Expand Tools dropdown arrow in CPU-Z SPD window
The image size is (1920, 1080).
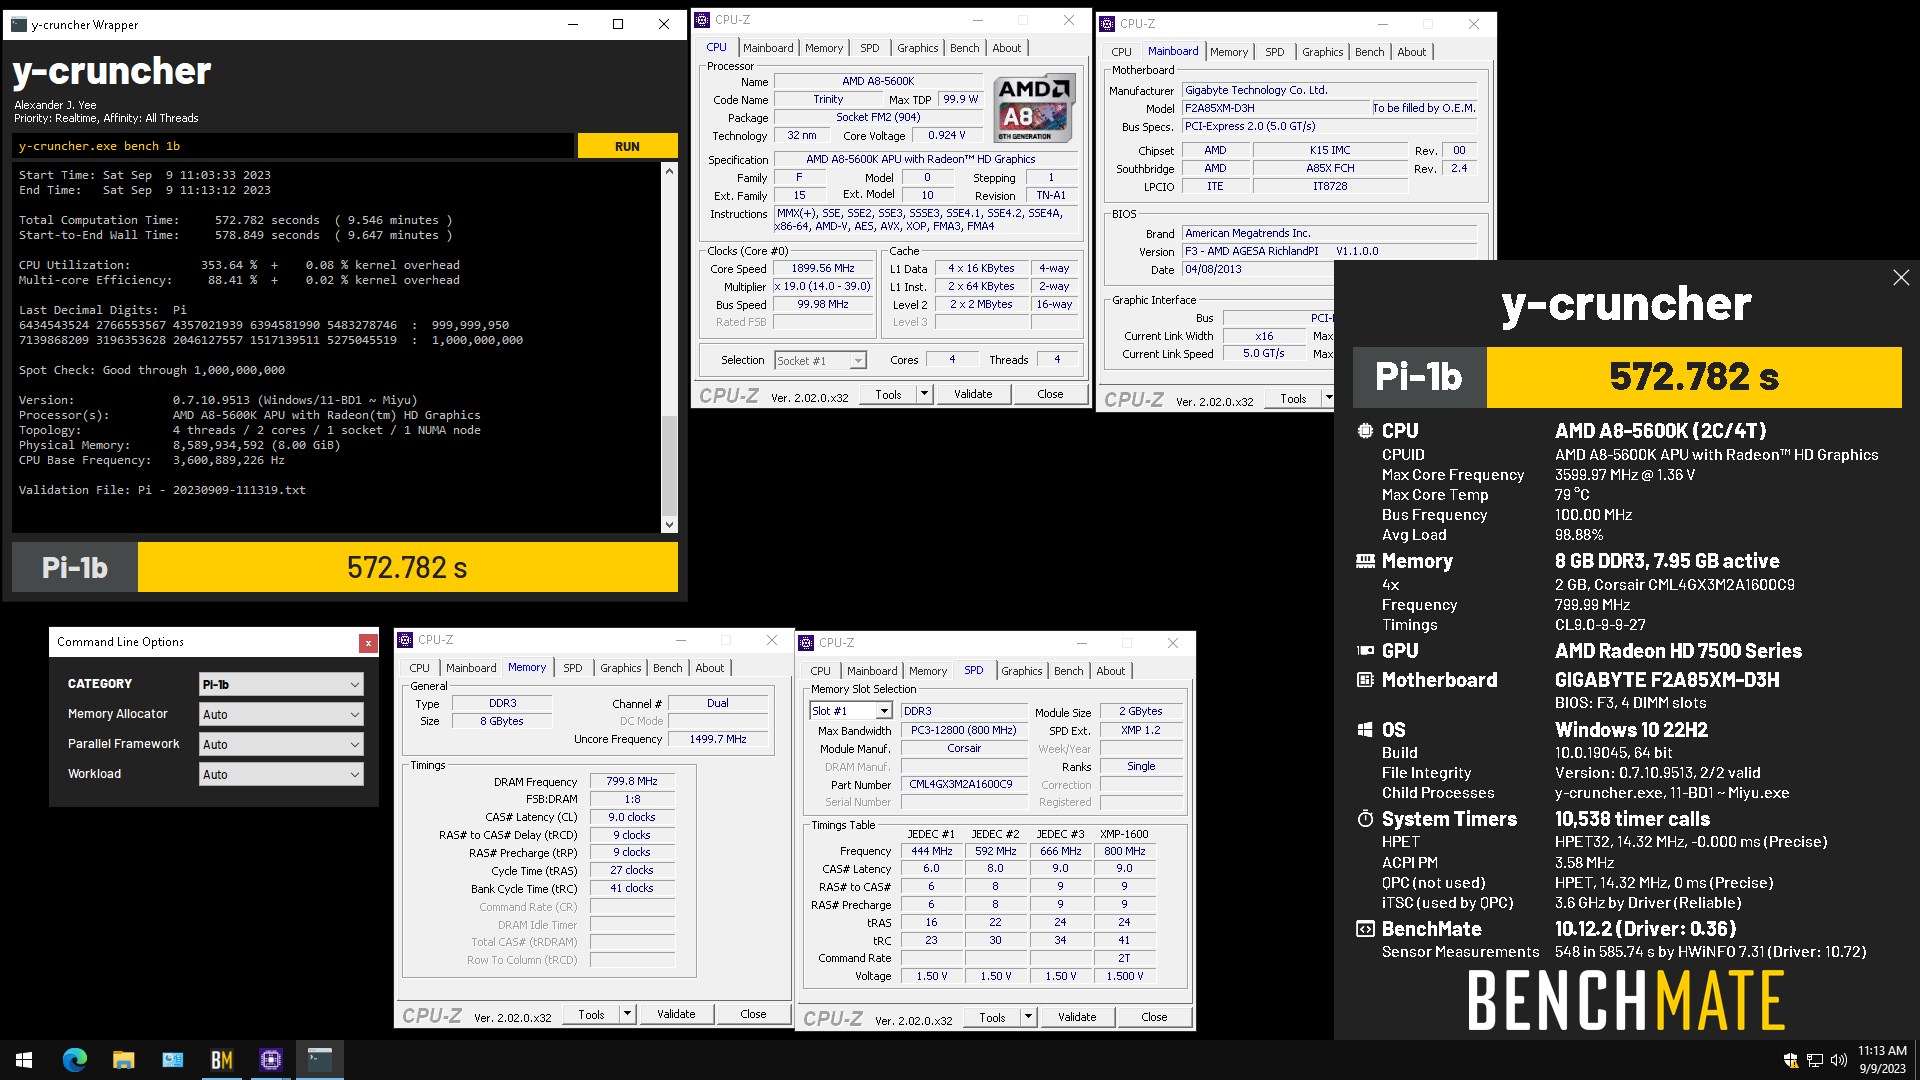coord(1028,1017)
